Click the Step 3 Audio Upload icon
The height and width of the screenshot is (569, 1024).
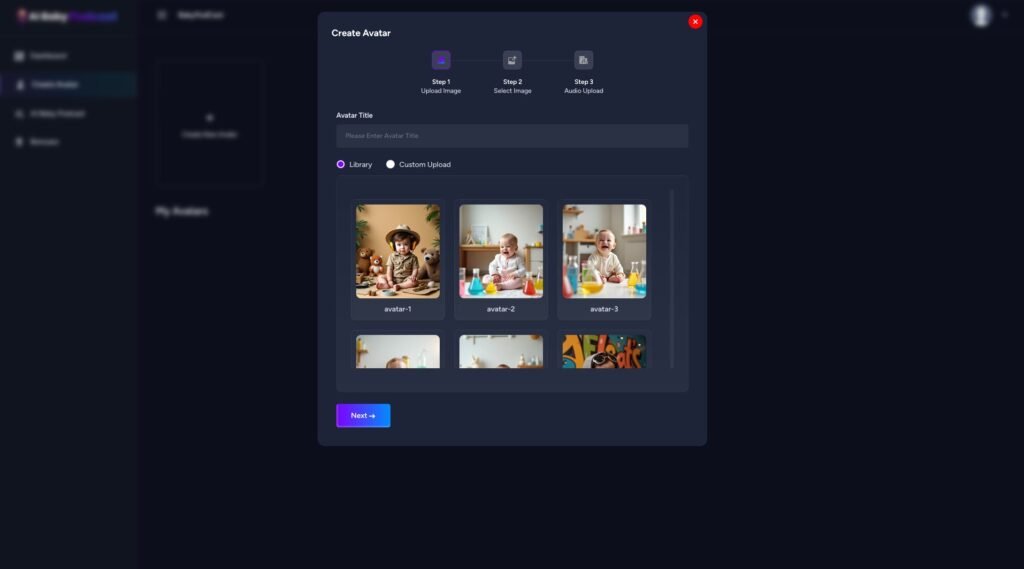pos(583,60)
